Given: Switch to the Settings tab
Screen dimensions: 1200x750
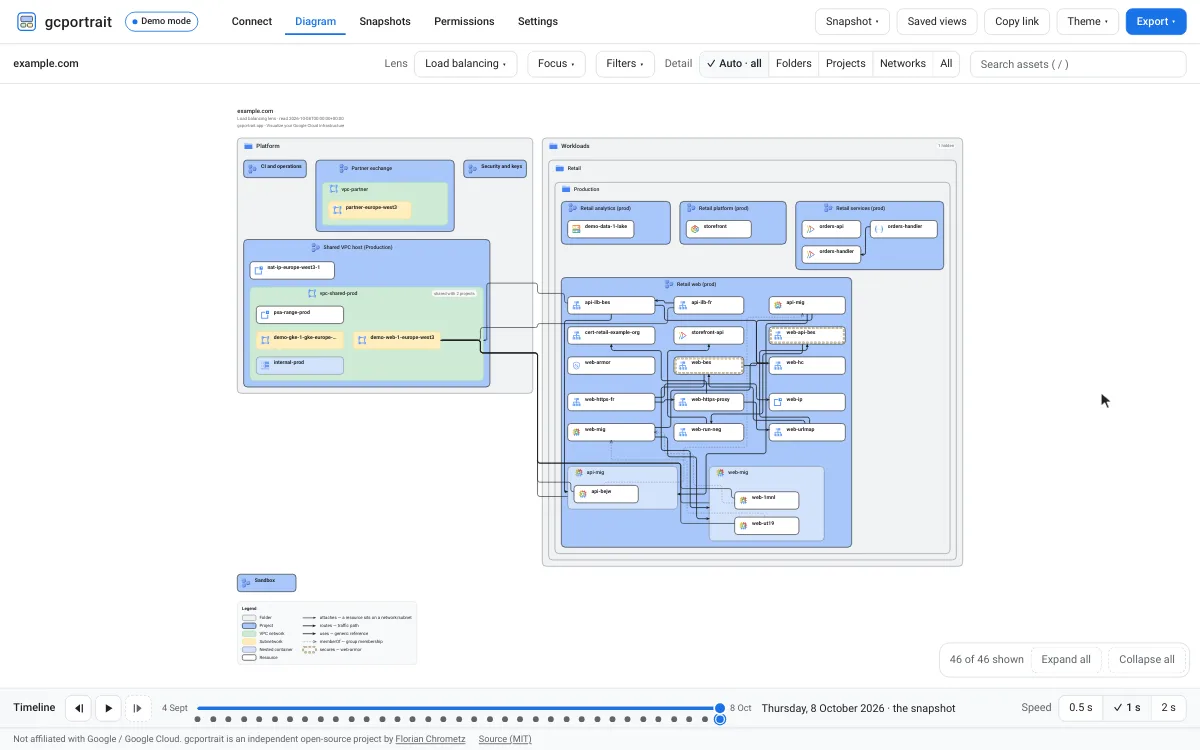Looking at the screenshot, I should (x=538, y=22).
